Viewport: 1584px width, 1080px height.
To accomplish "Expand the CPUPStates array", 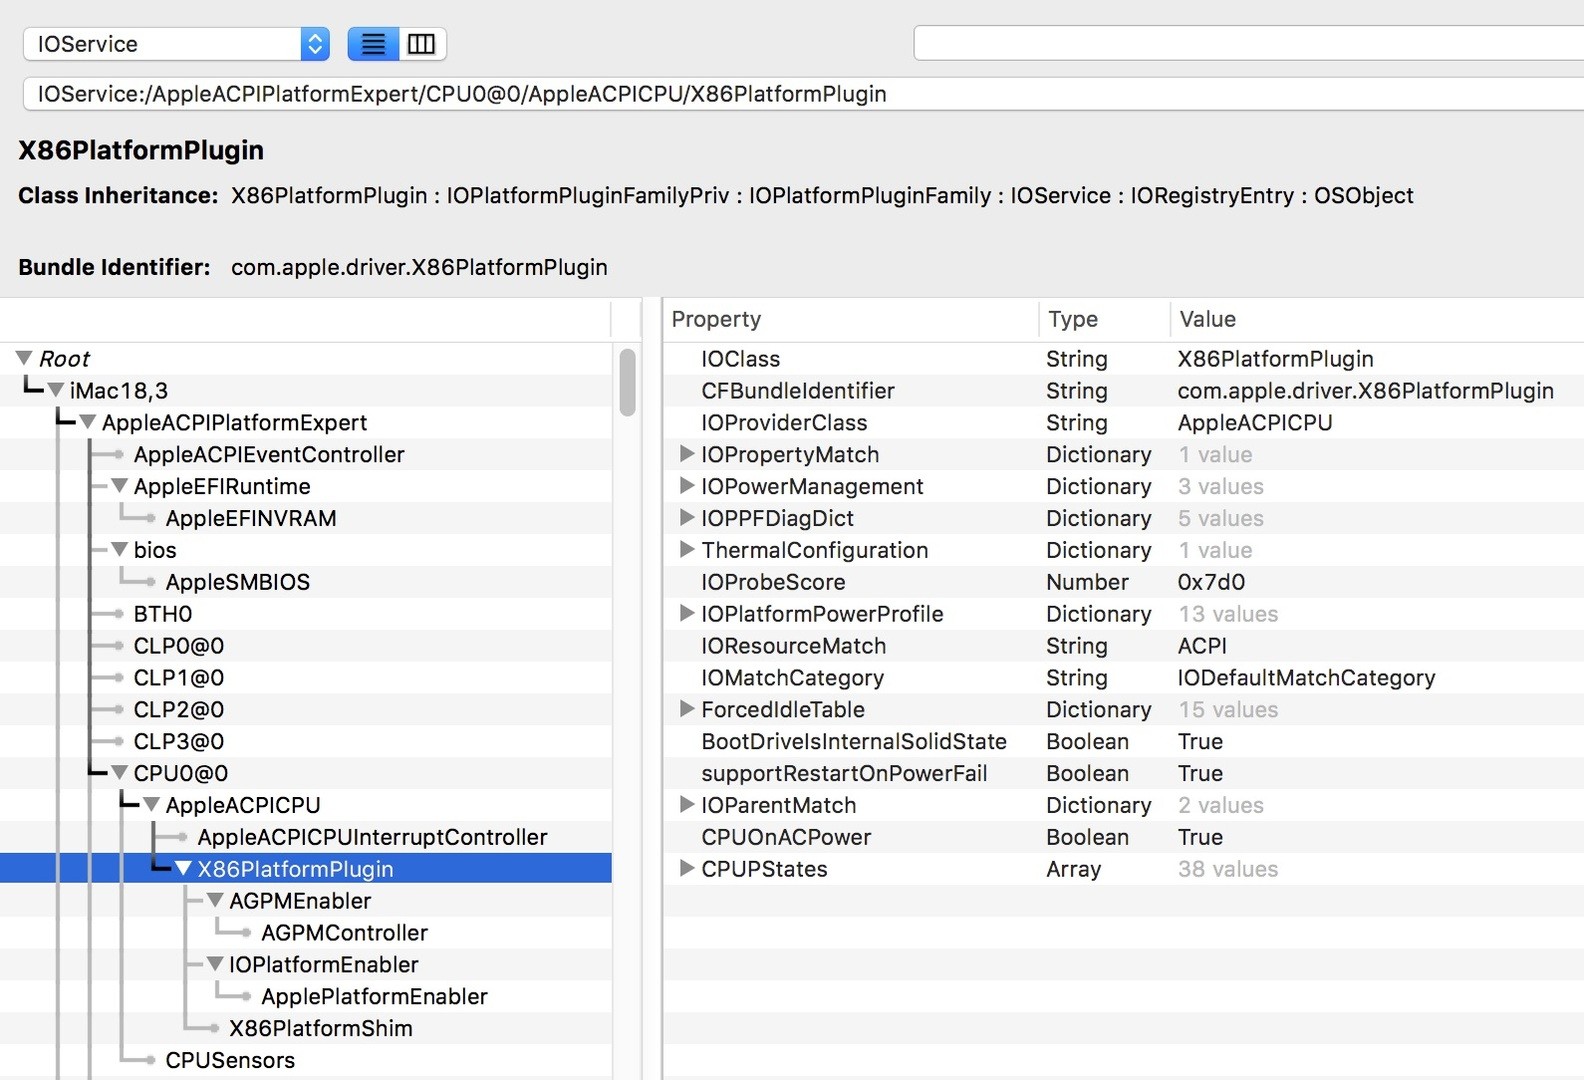I will [687, 869].
